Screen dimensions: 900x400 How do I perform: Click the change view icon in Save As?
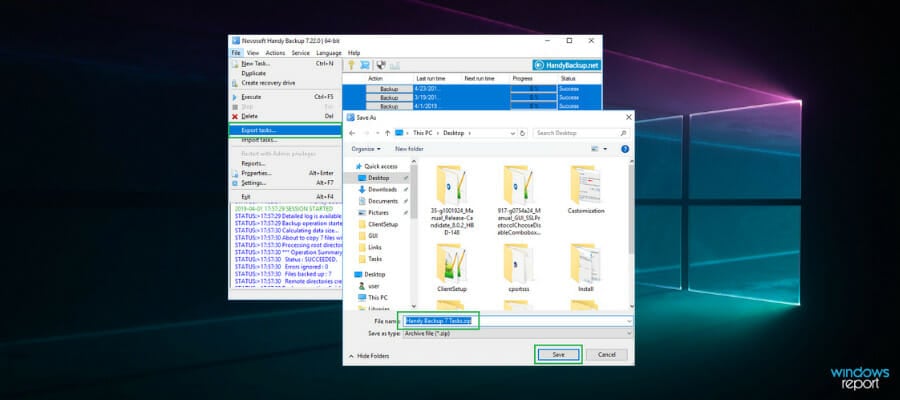point(595,149)
